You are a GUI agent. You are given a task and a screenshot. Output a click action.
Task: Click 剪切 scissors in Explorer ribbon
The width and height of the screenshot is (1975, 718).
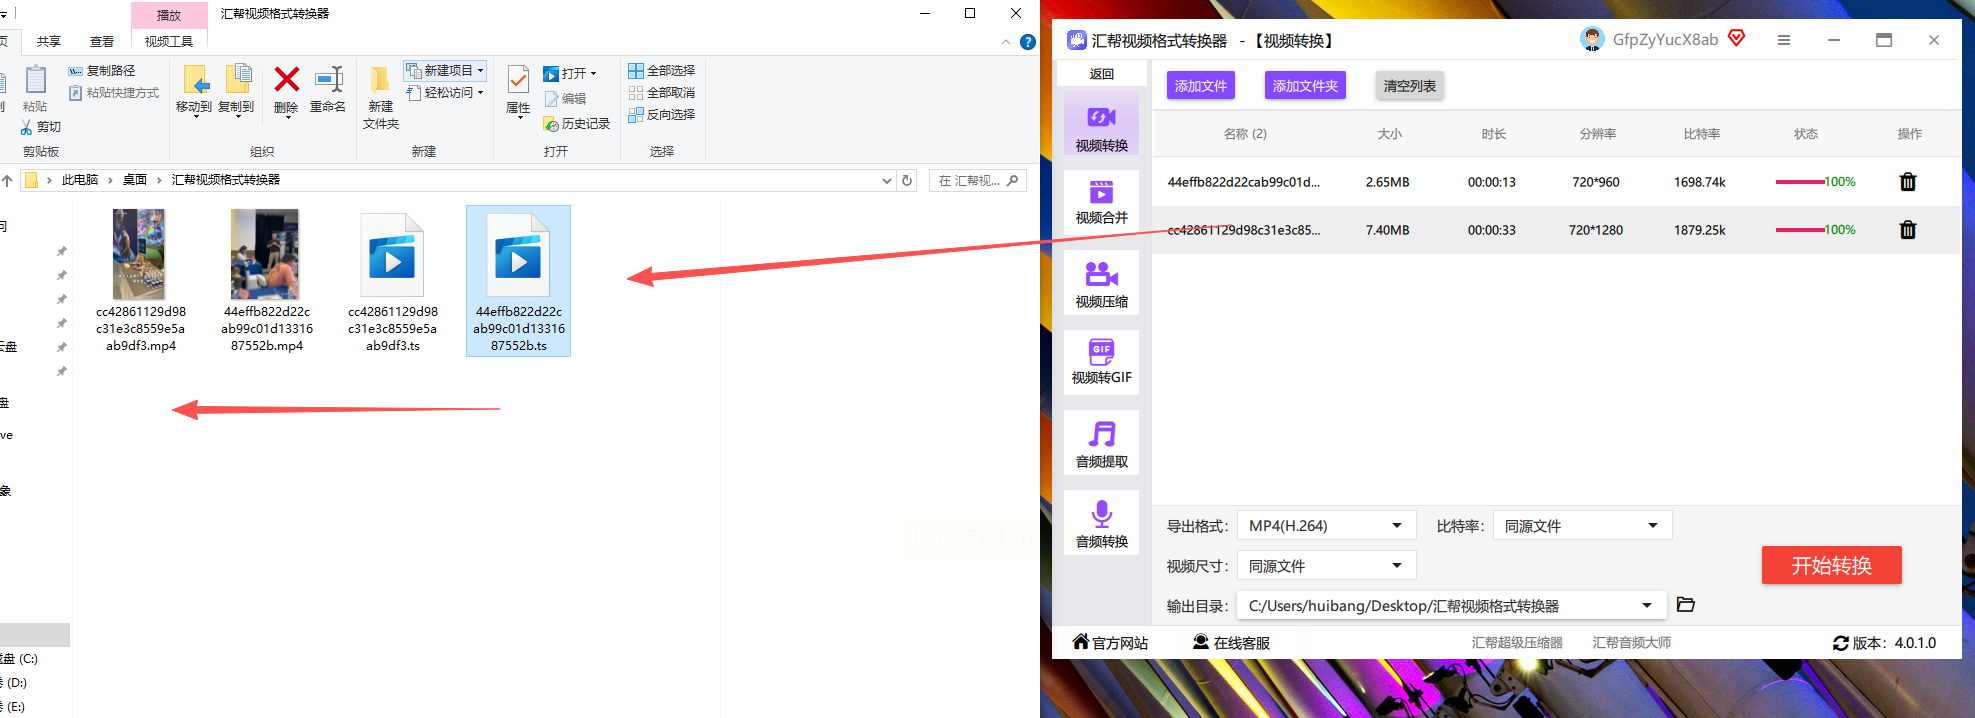tap(41, 127)
